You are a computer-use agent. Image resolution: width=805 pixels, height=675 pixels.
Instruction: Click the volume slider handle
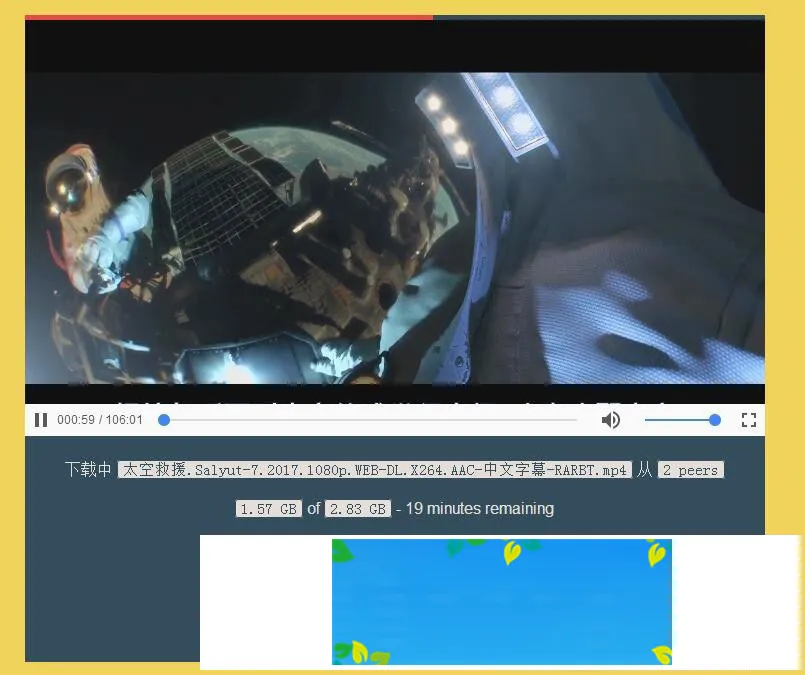[714, 420]
